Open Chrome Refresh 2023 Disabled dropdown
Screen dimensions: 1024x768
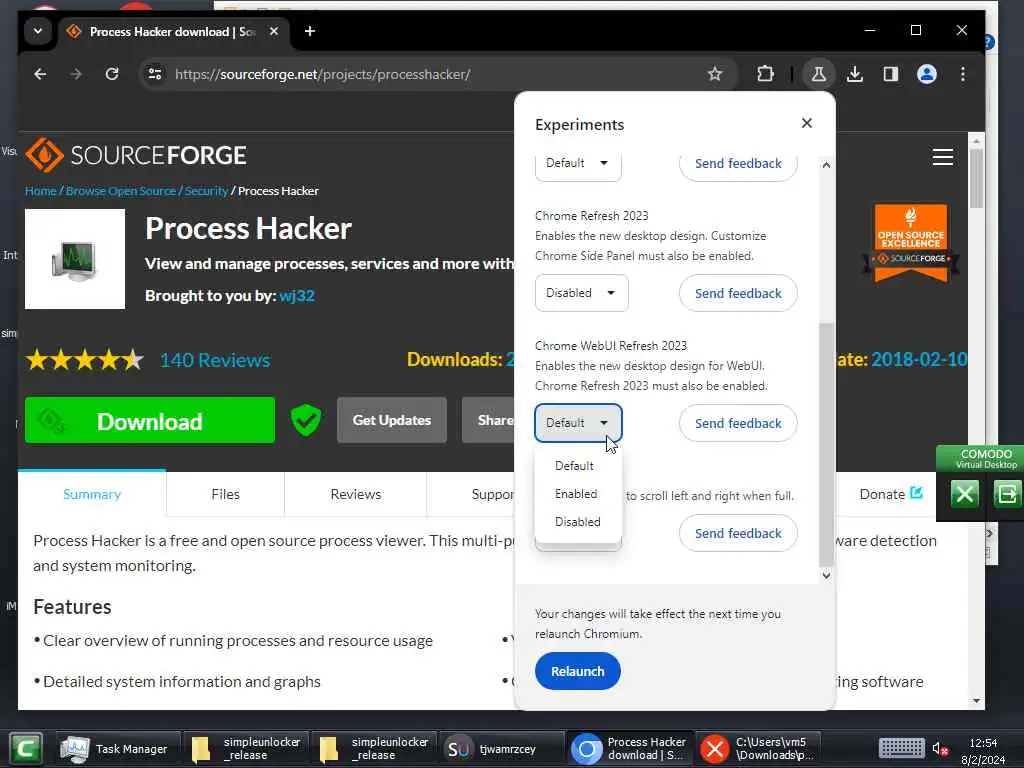(581, 293)
